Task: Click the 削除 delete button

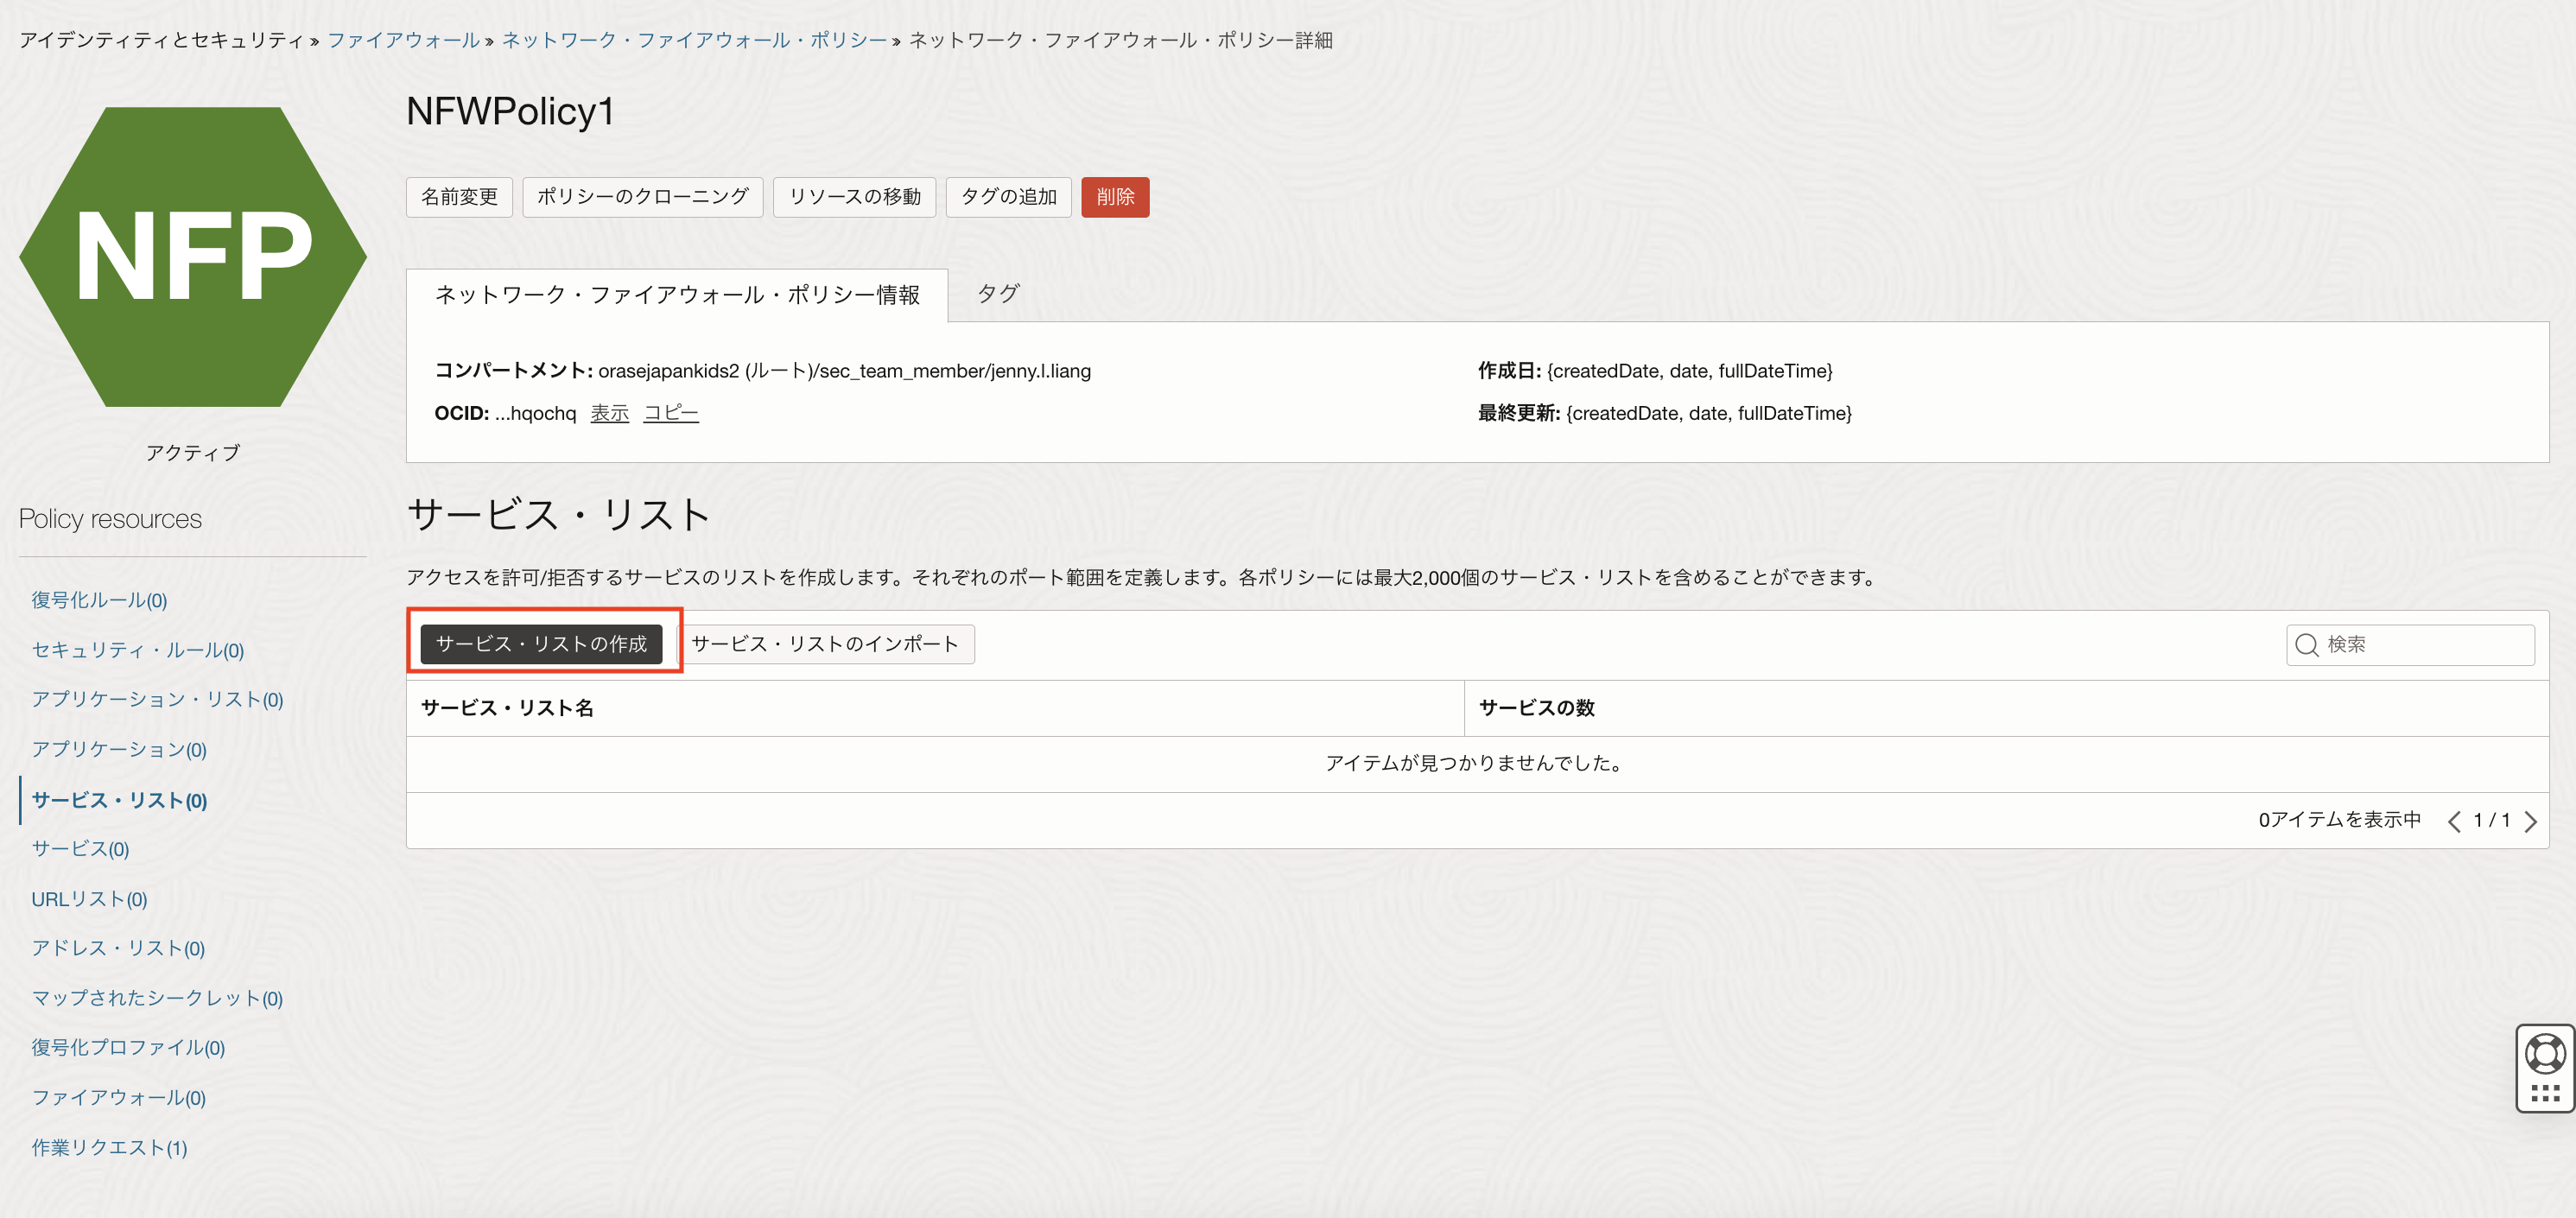Action: [x=1114, y=195]
